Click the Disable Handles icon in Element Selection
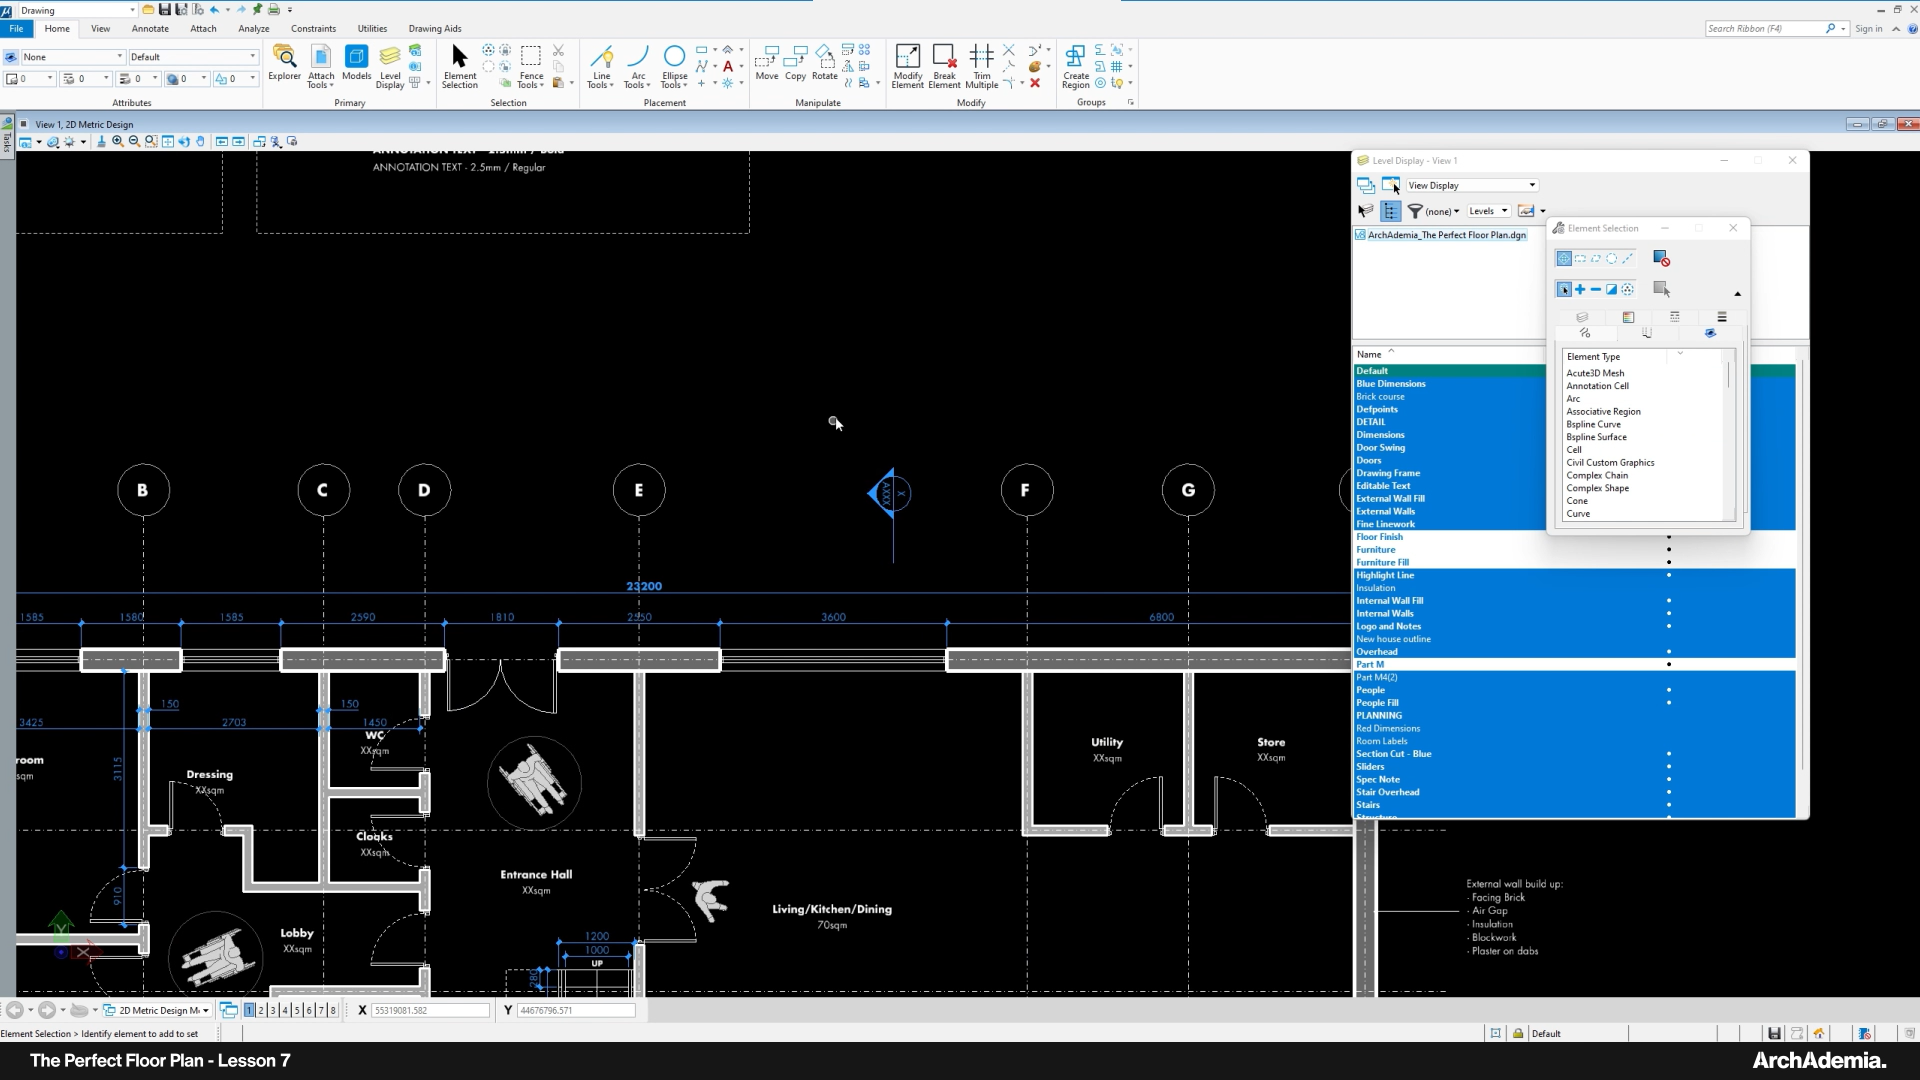 point(1661,259)
